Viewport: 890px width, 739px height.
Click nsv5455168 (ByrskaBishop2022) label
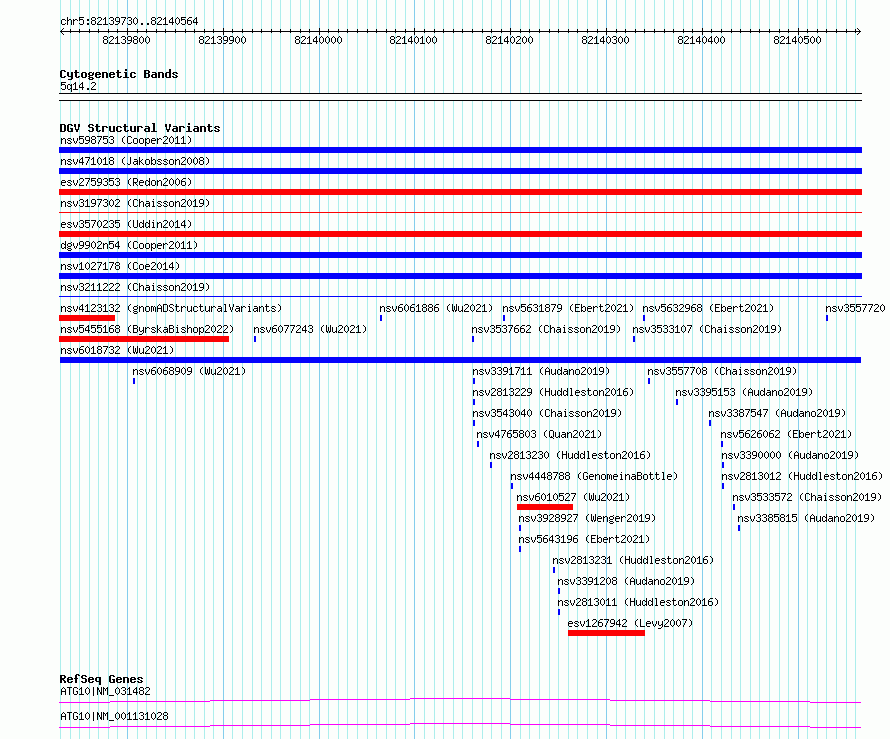point(147,329)
